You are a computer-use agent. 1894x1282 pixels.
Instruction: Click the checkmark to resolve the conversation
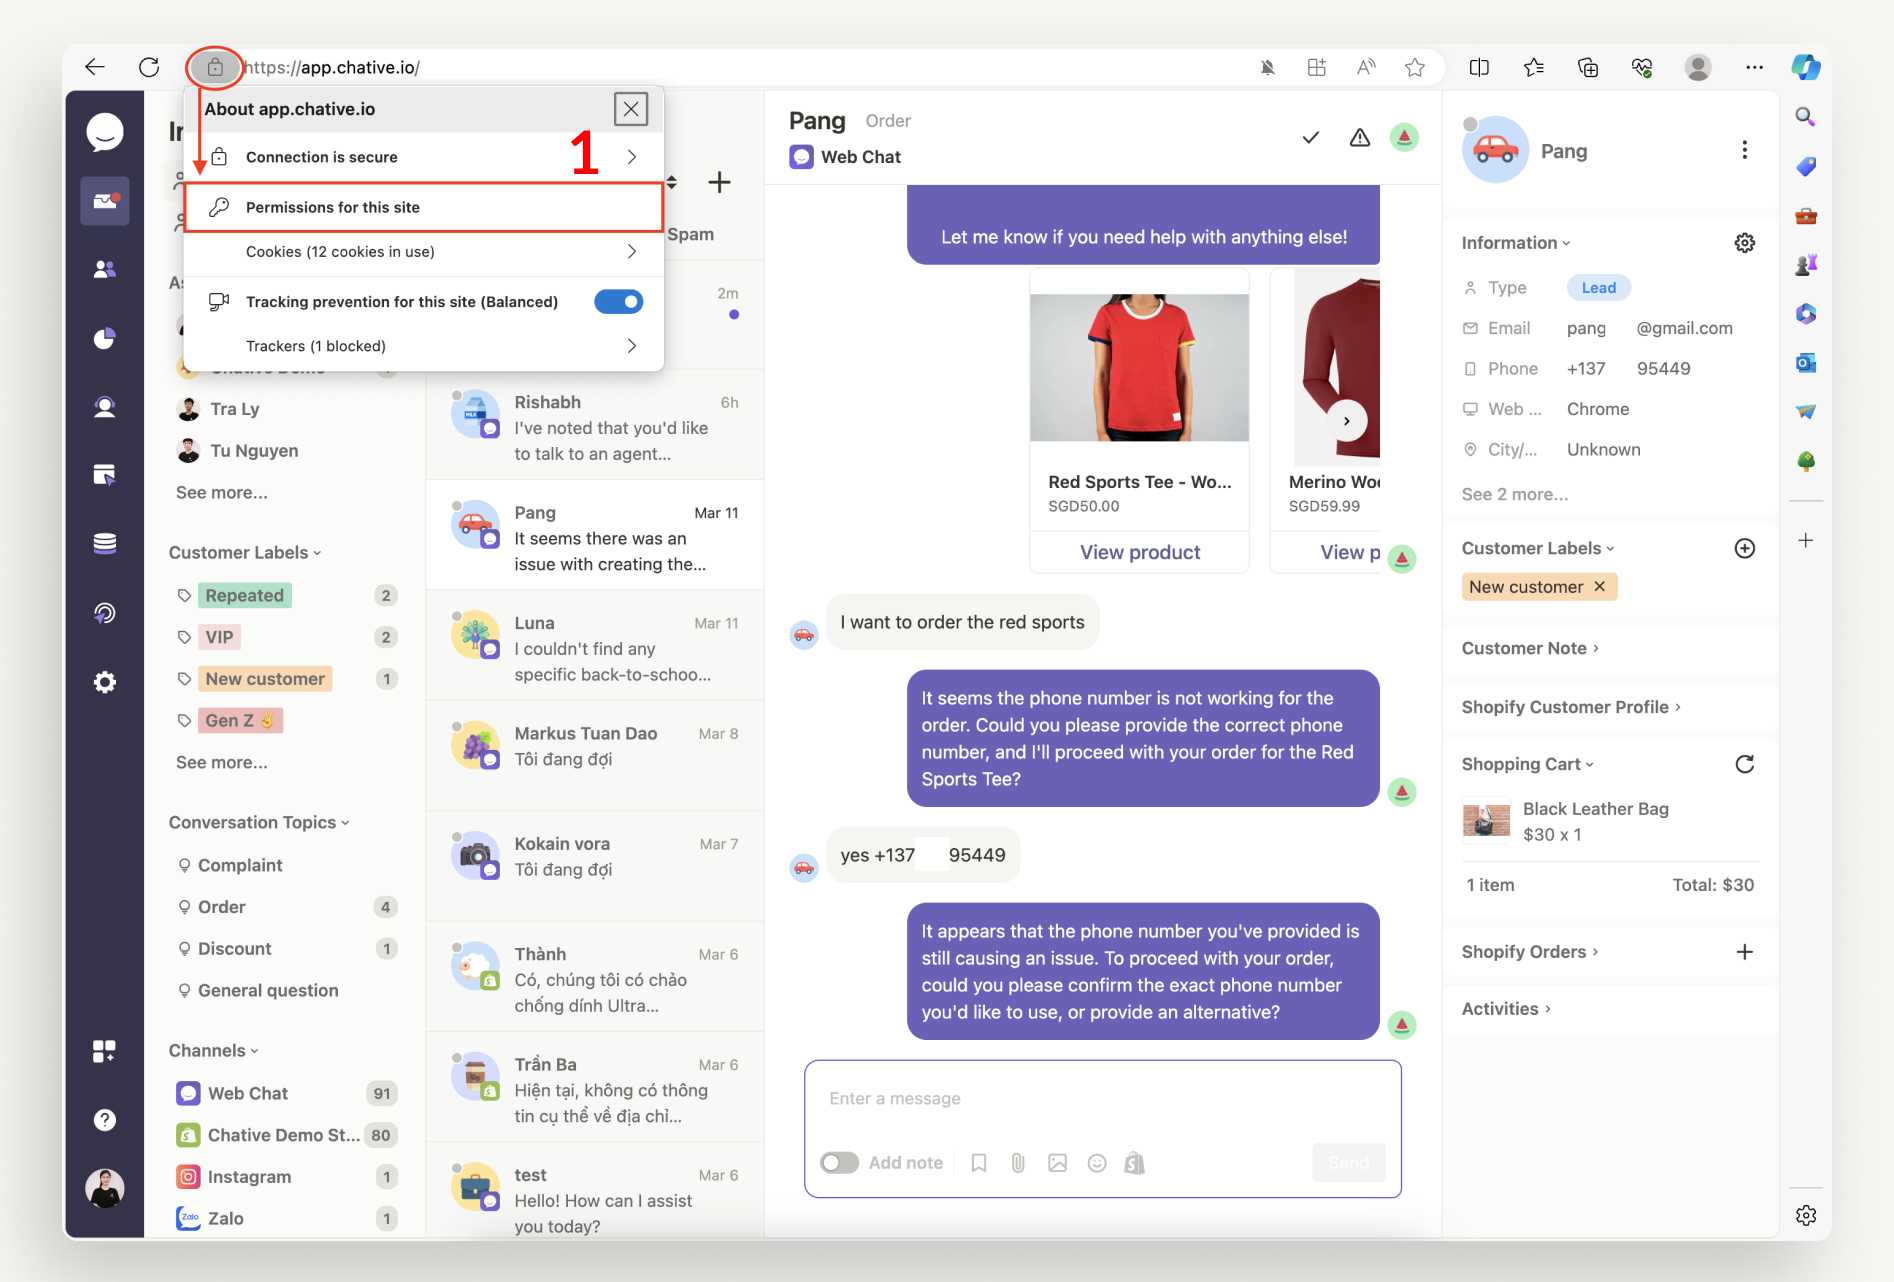[x=1310, y=138]
